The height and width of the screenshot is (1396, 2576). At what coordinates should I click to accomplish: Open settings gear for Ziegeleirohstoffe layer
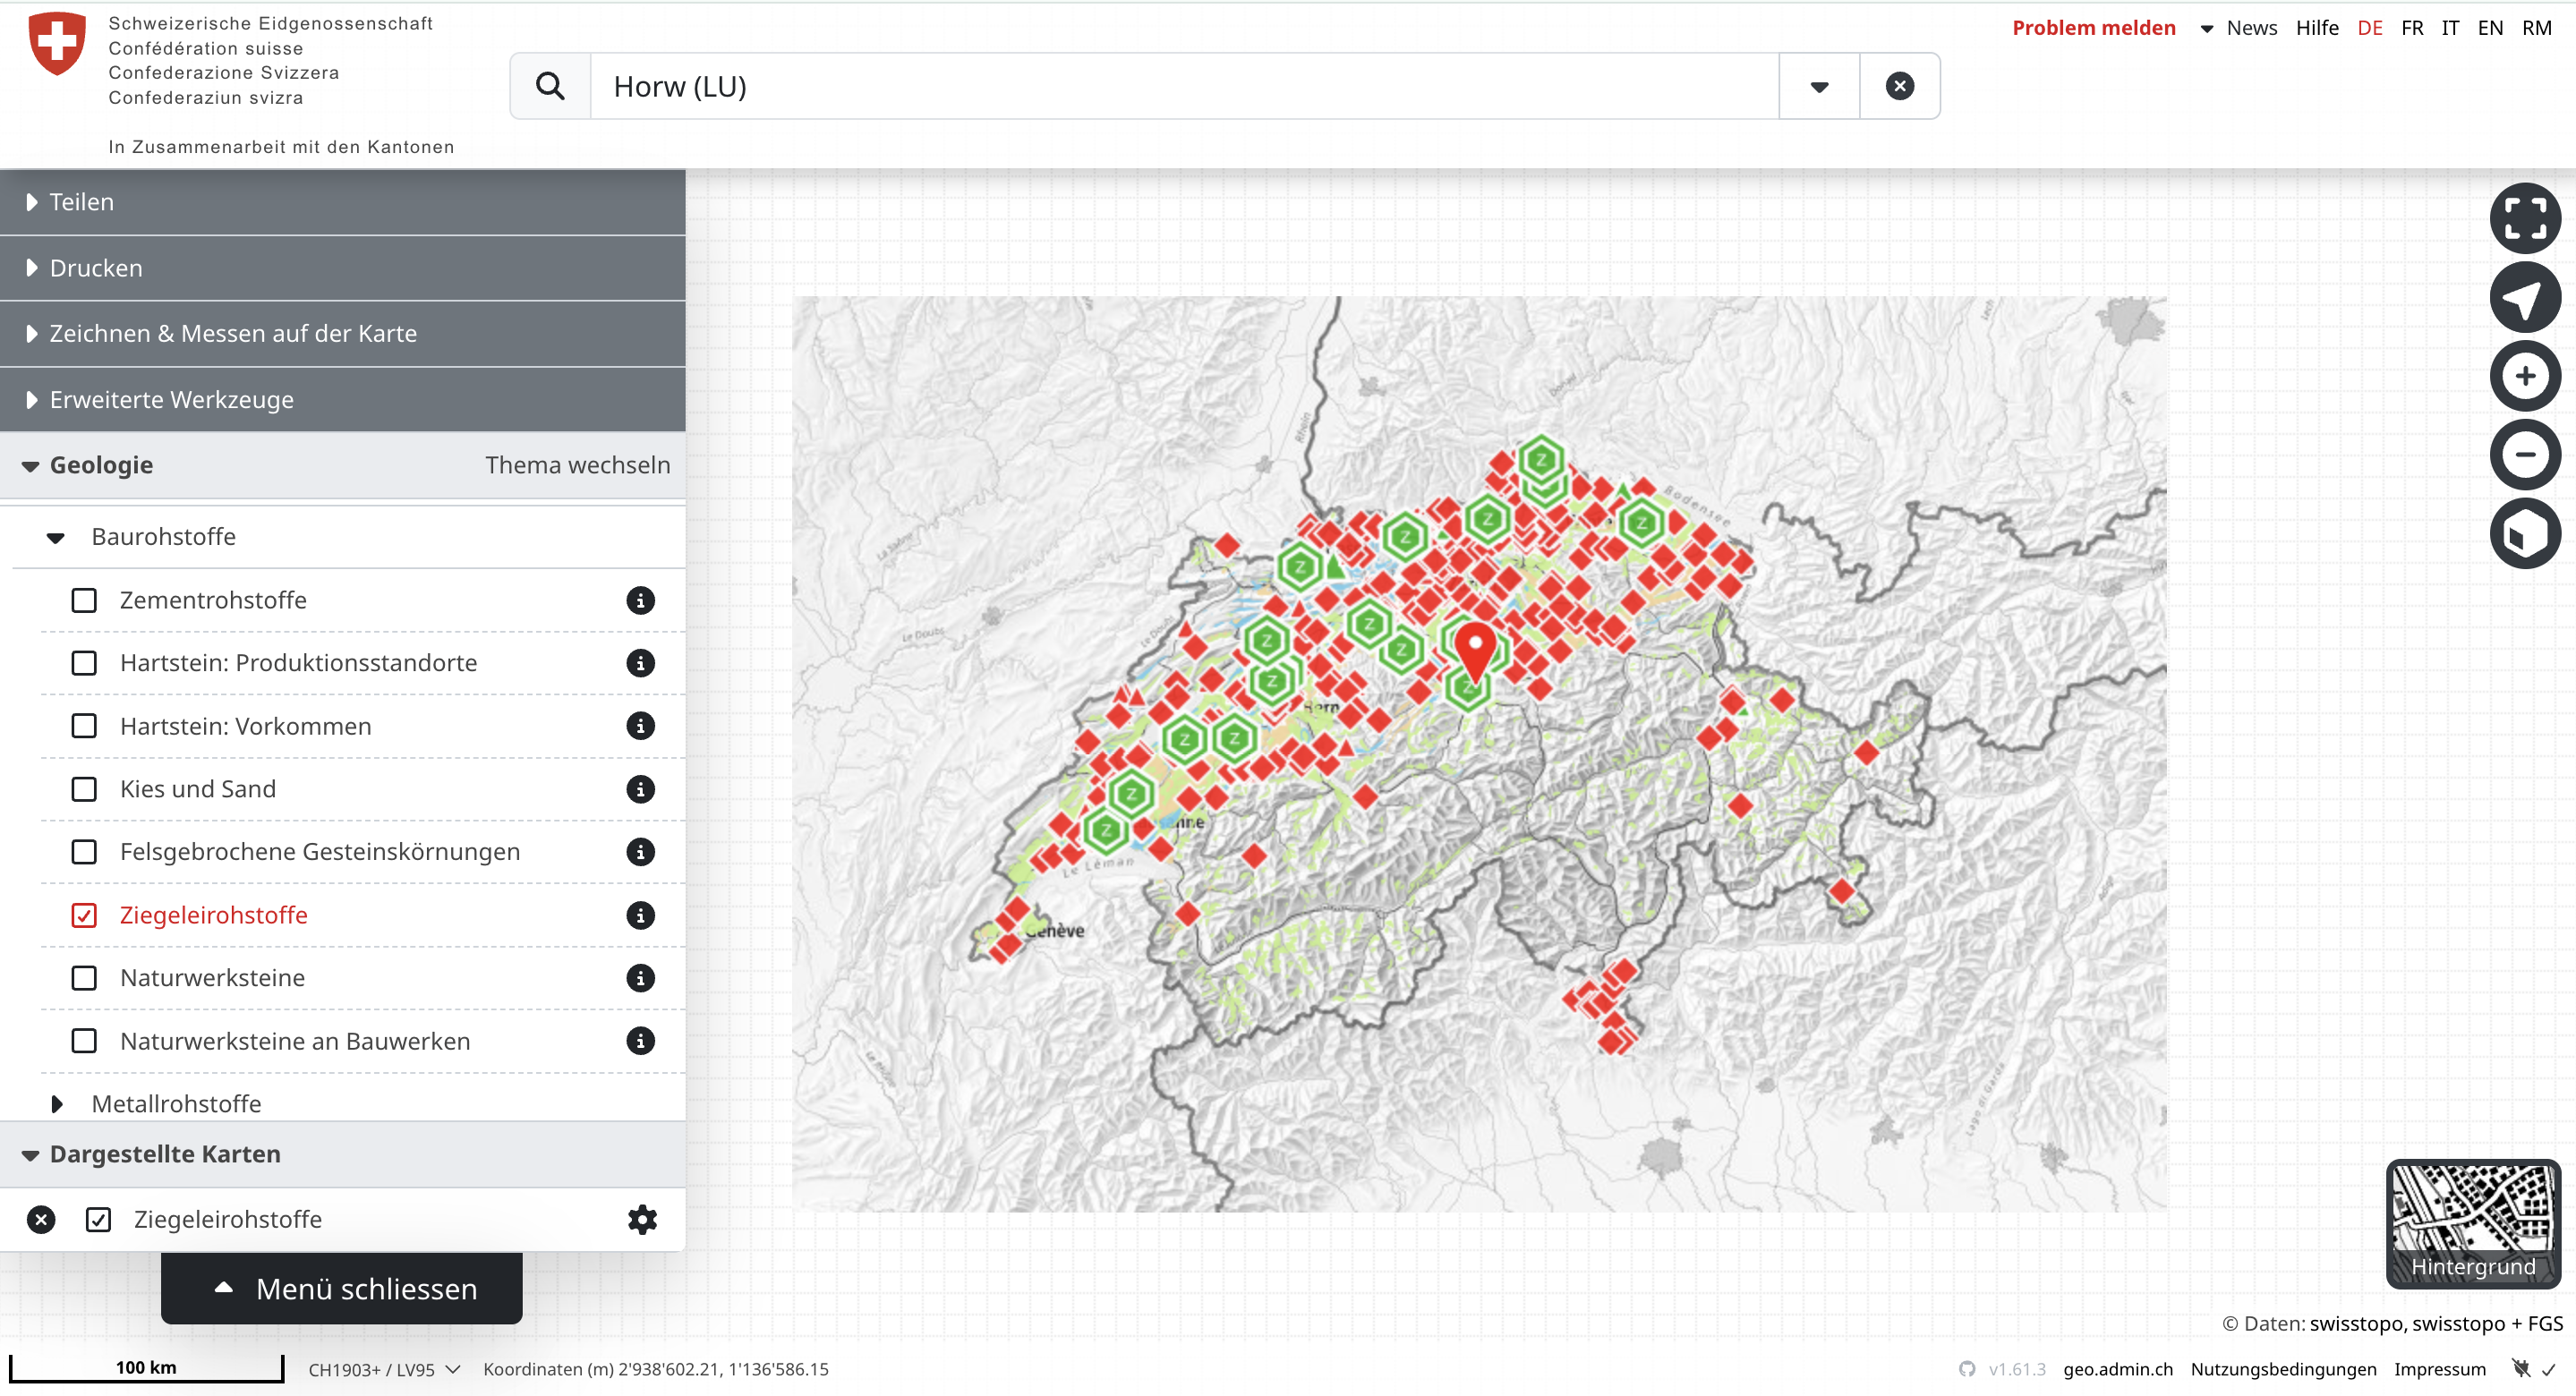[x=642, y=1219]
